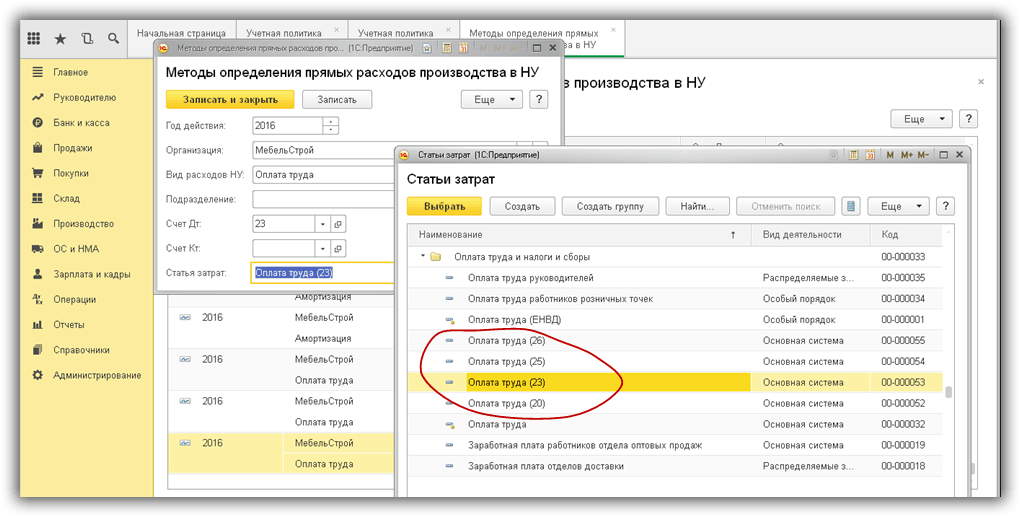Image resolution: width=1021 pixels, height=517 pixels.
Task: Sort by the Наименование column header
Action: [579, 234]
